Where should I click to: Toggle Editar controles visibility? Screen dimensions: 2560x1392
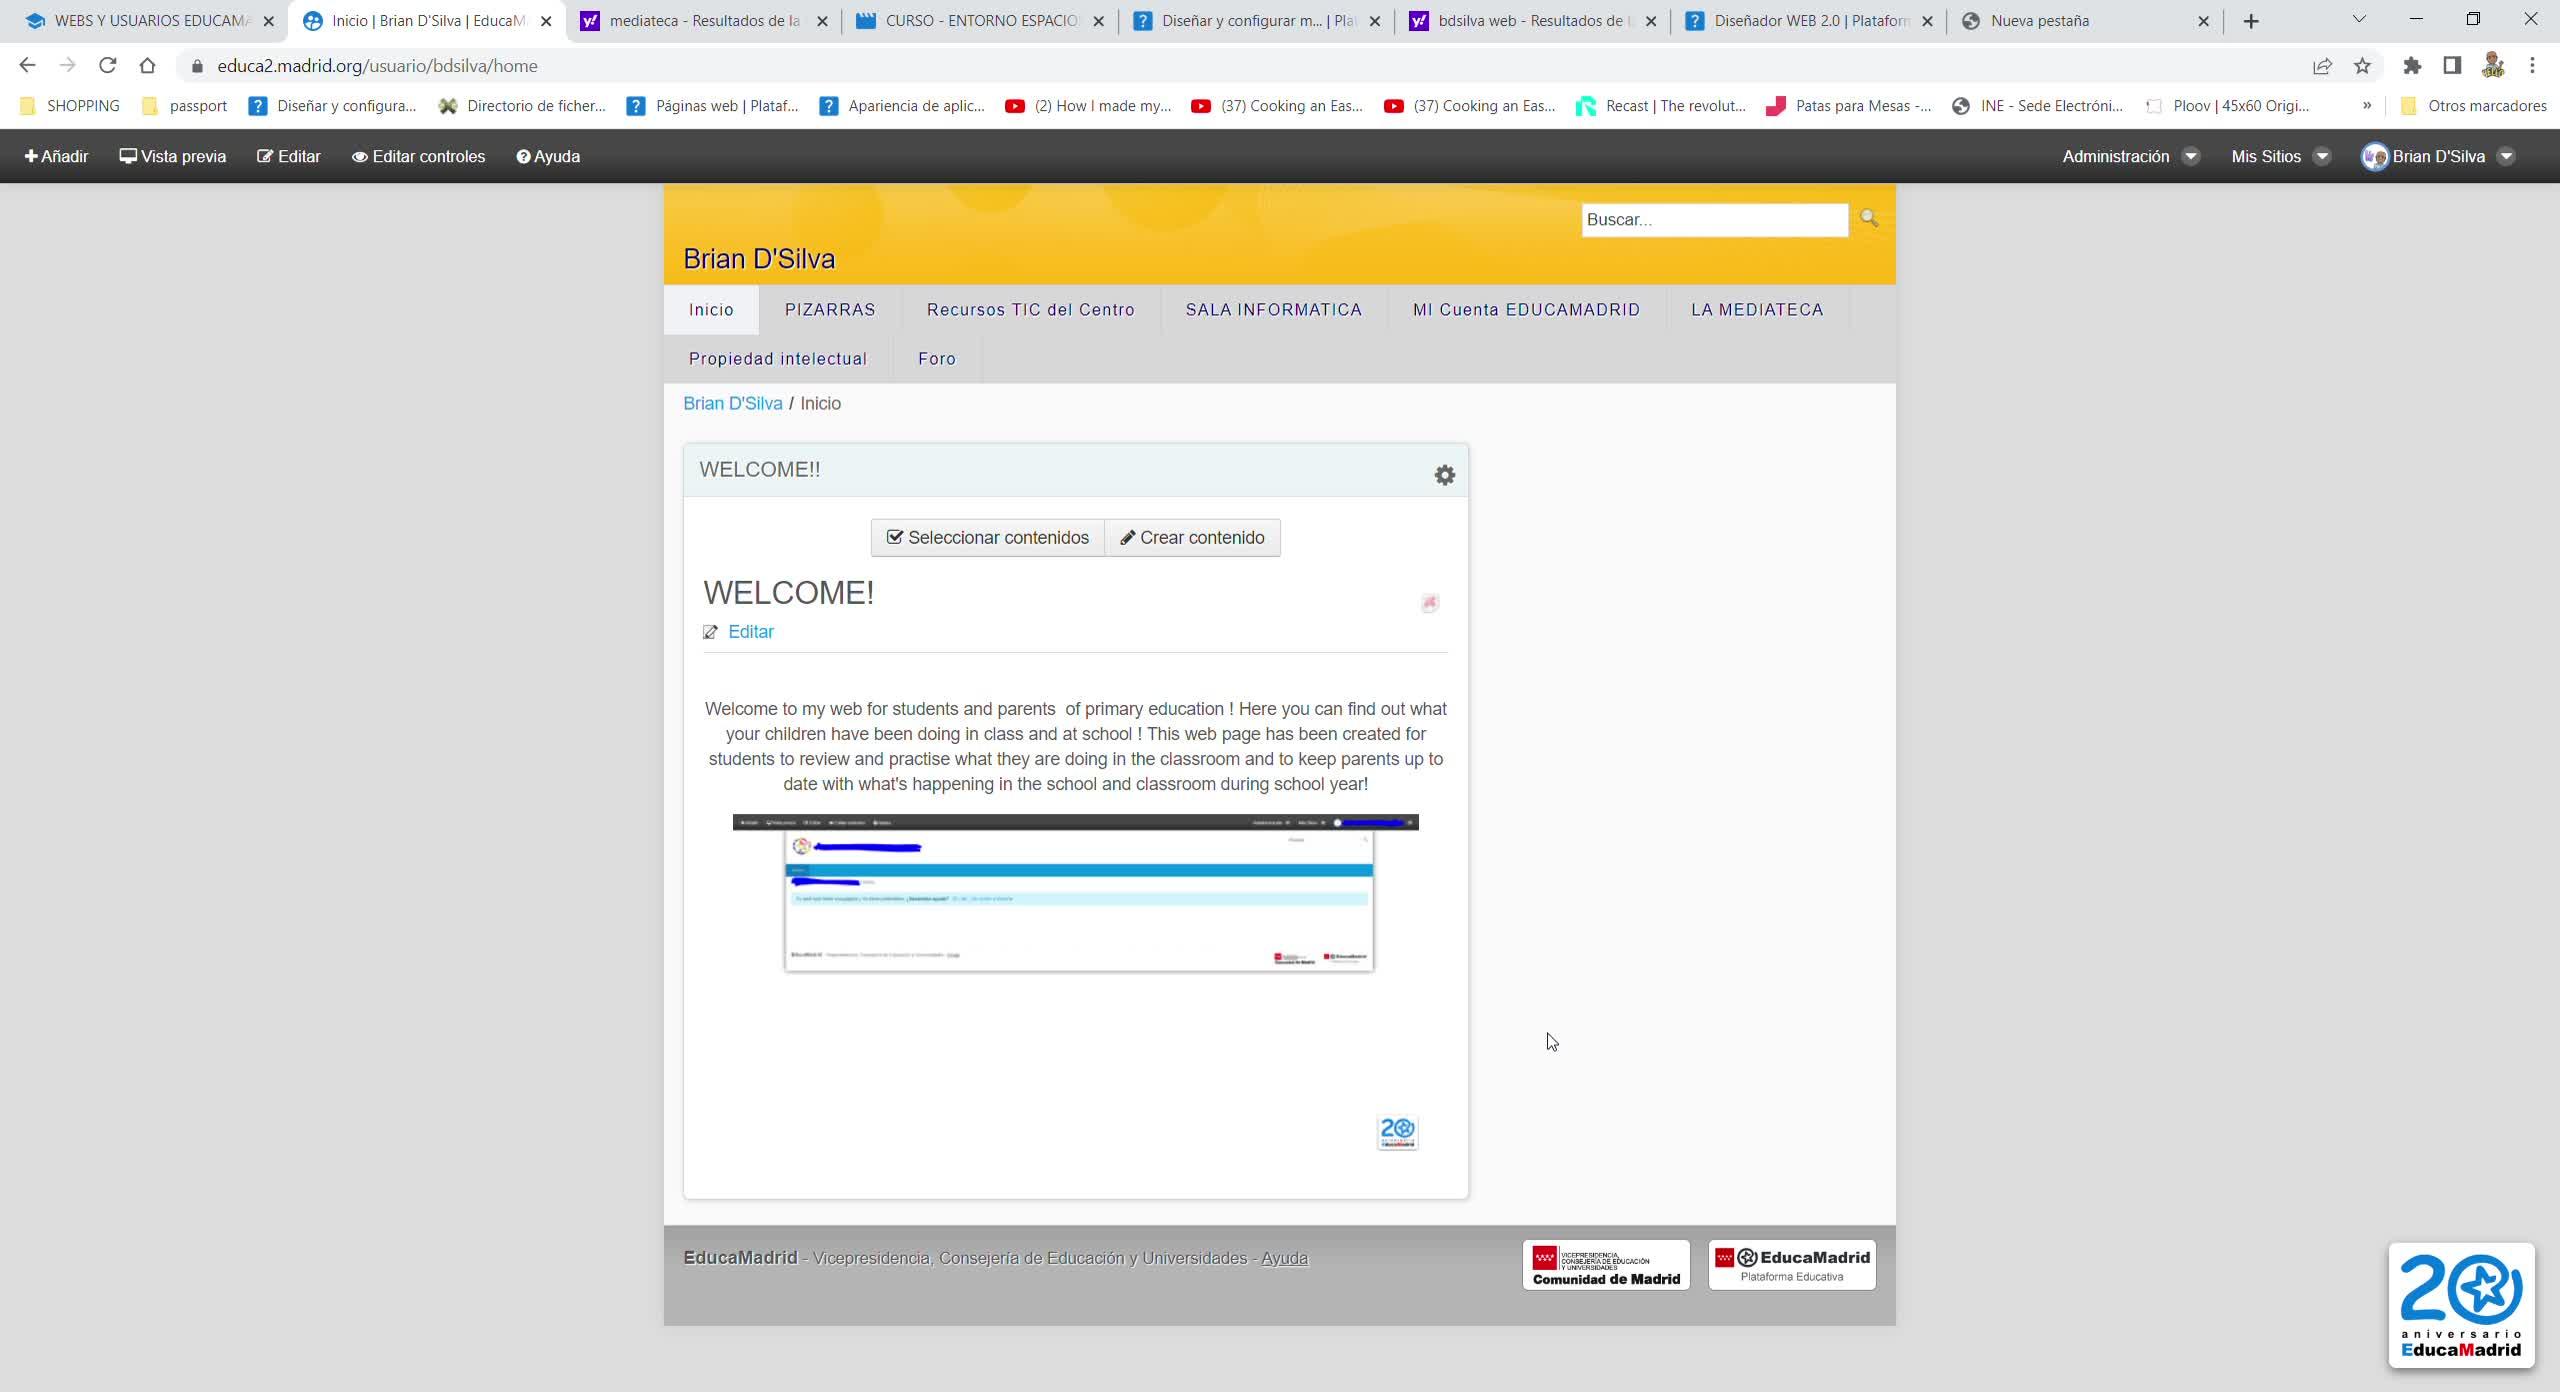click(x=418, y=156)
